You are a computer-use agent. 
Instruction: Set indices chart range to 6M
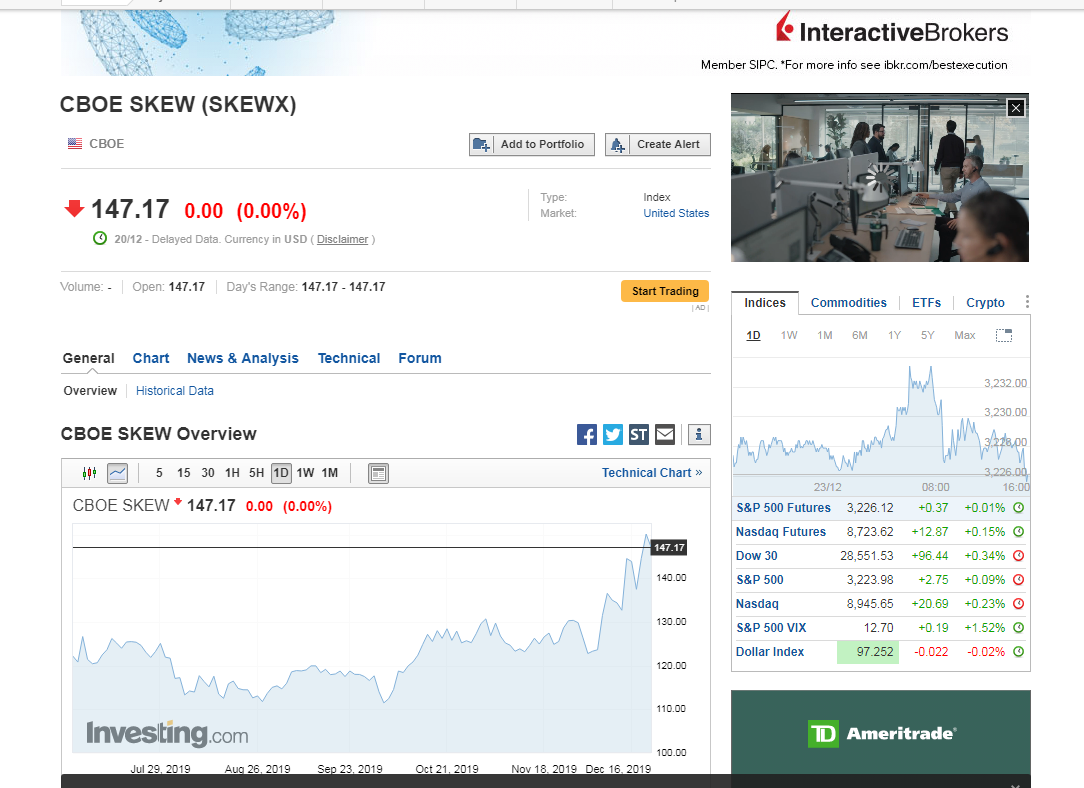click(x=859, y=335)
